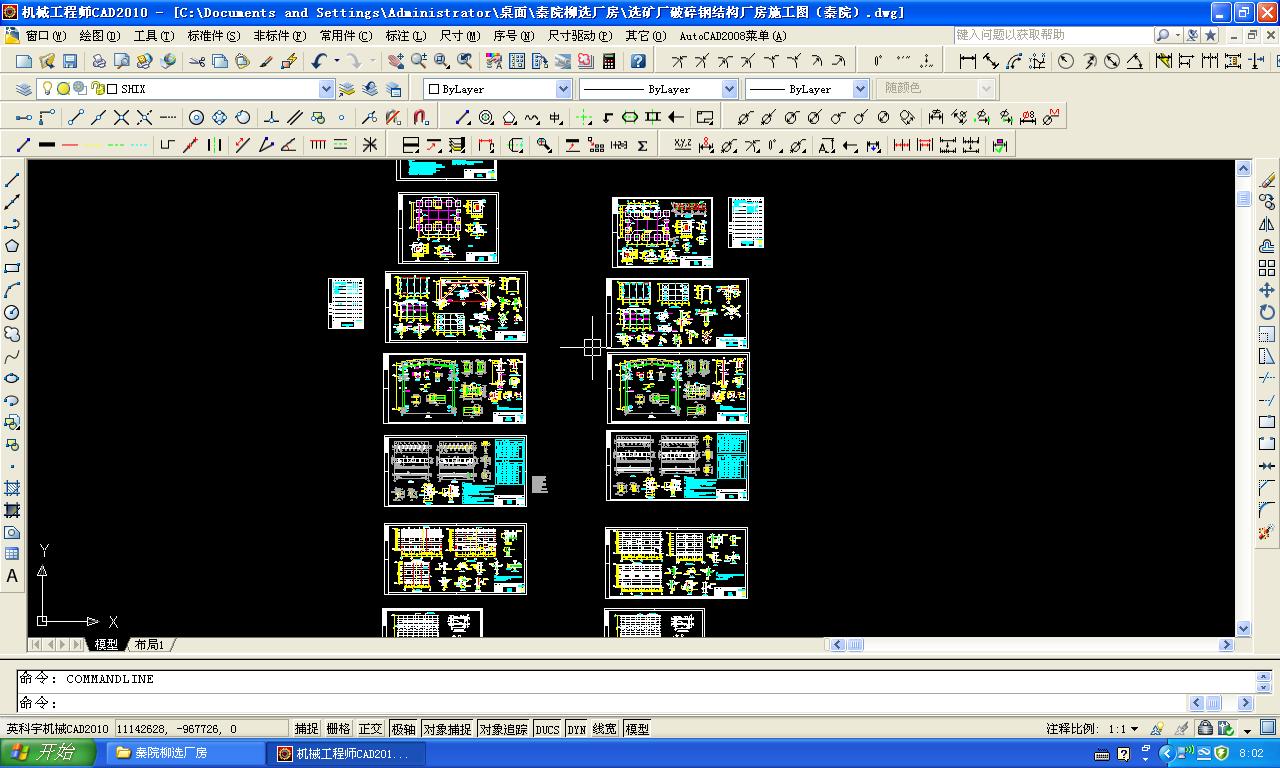Click the arc length dimension icon

coord(1014,61)
